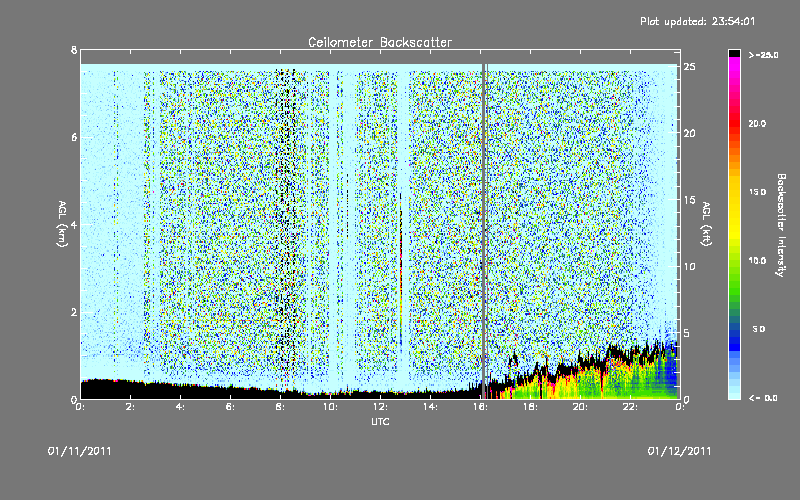Click the green band of the colorbar near 10.0
This screenshot has height=500, width=800.
point(734,261)
